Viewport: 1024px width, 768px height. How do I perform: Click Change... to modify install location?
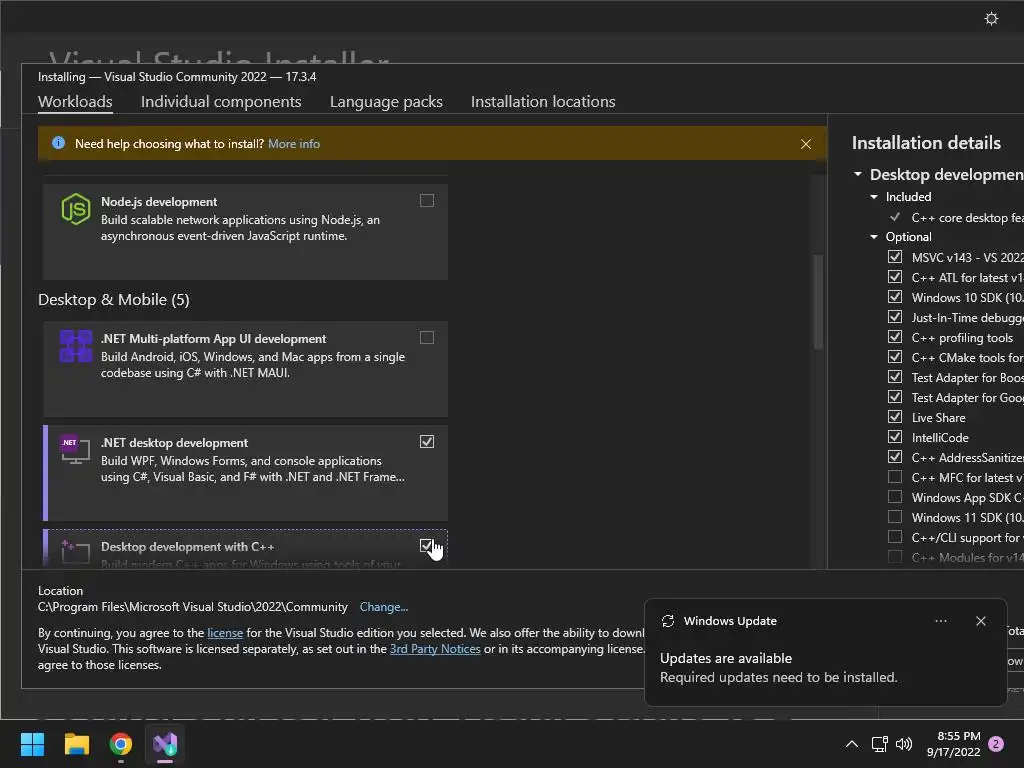(x=383, y=607)
